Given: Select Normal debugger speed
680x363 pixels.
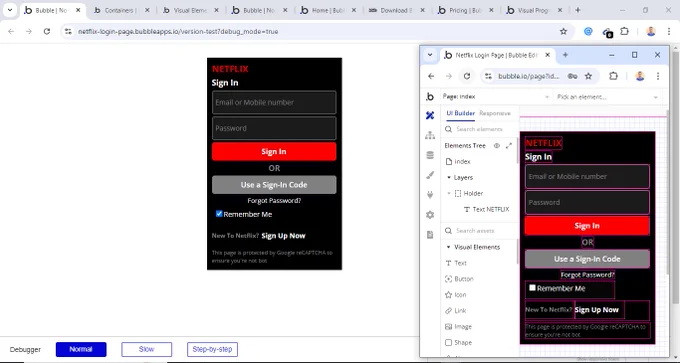Looking at the screenshot, I should point(81,349).
